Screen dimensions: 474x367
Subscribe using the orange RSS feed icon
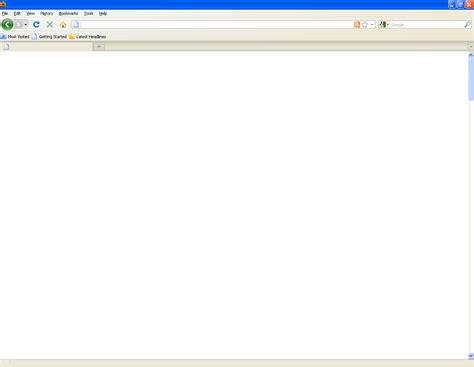(357, 24)
